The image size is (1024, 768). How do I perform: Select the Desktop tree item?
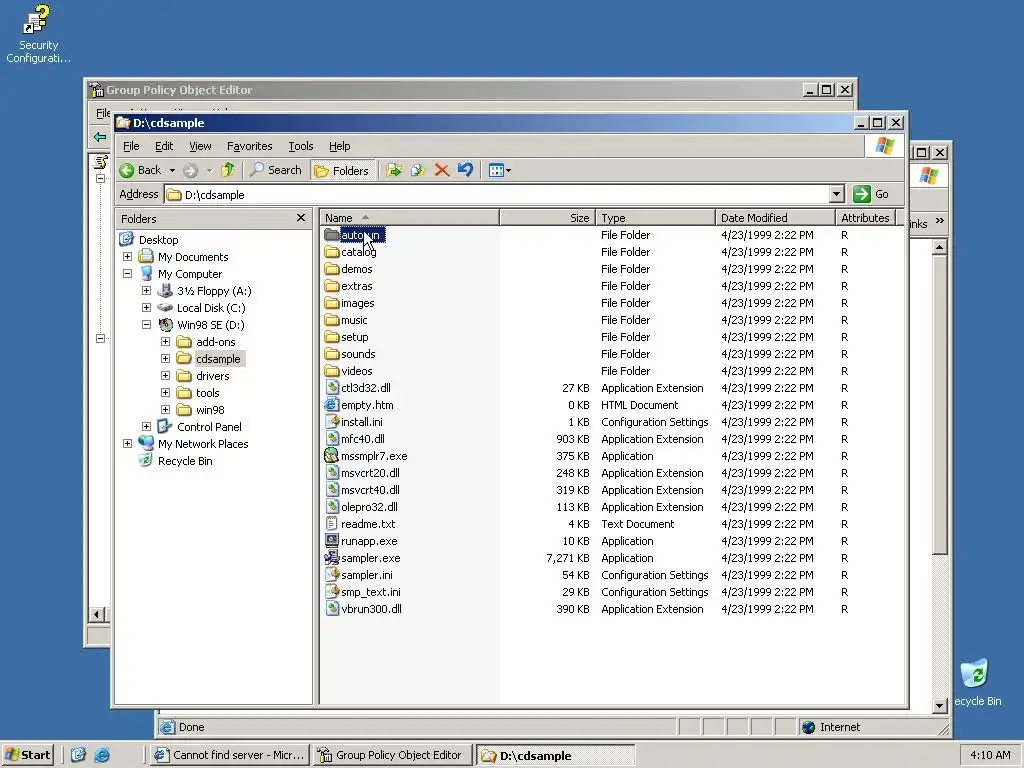158,240
